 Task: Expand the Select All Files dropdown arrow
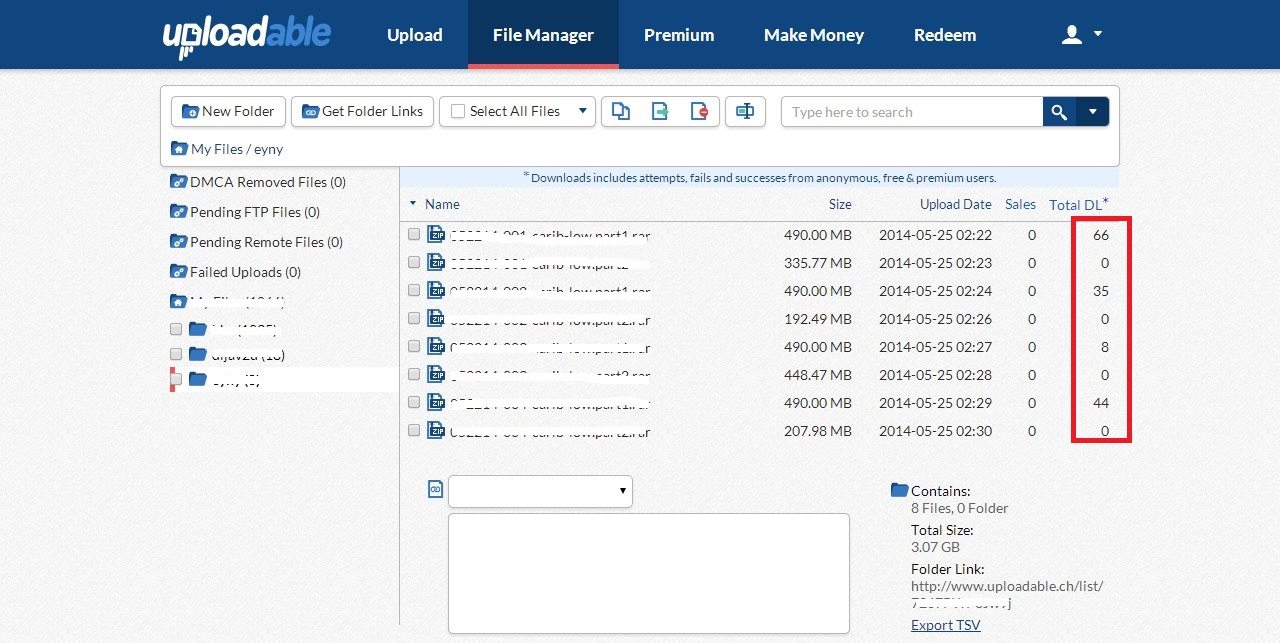click(x=582, y=111)
